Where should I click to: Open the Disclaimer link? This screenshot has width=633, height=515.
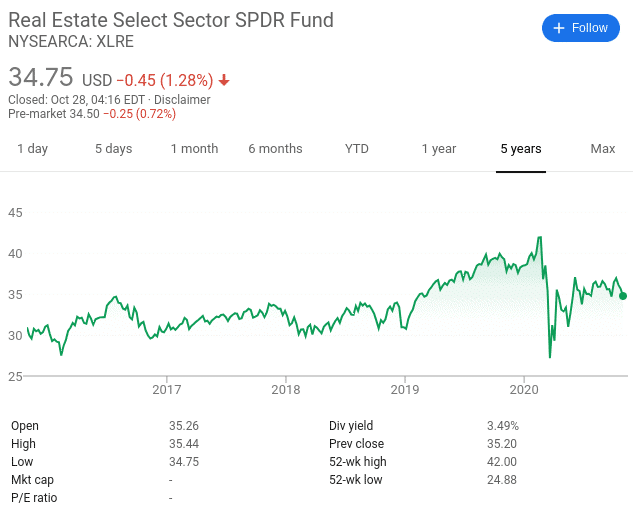pos(182,100)
